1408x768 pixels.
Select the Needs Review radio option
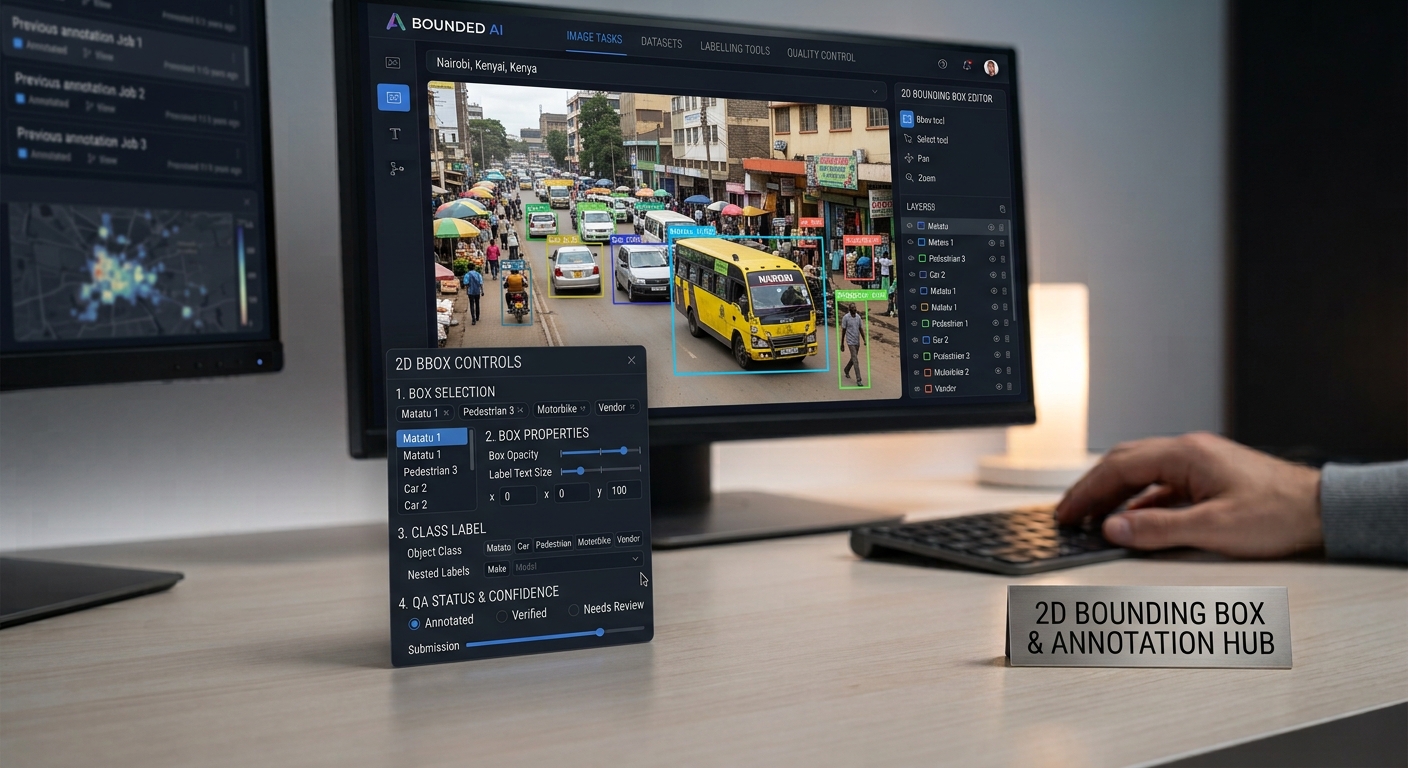[x=574, y=609]
